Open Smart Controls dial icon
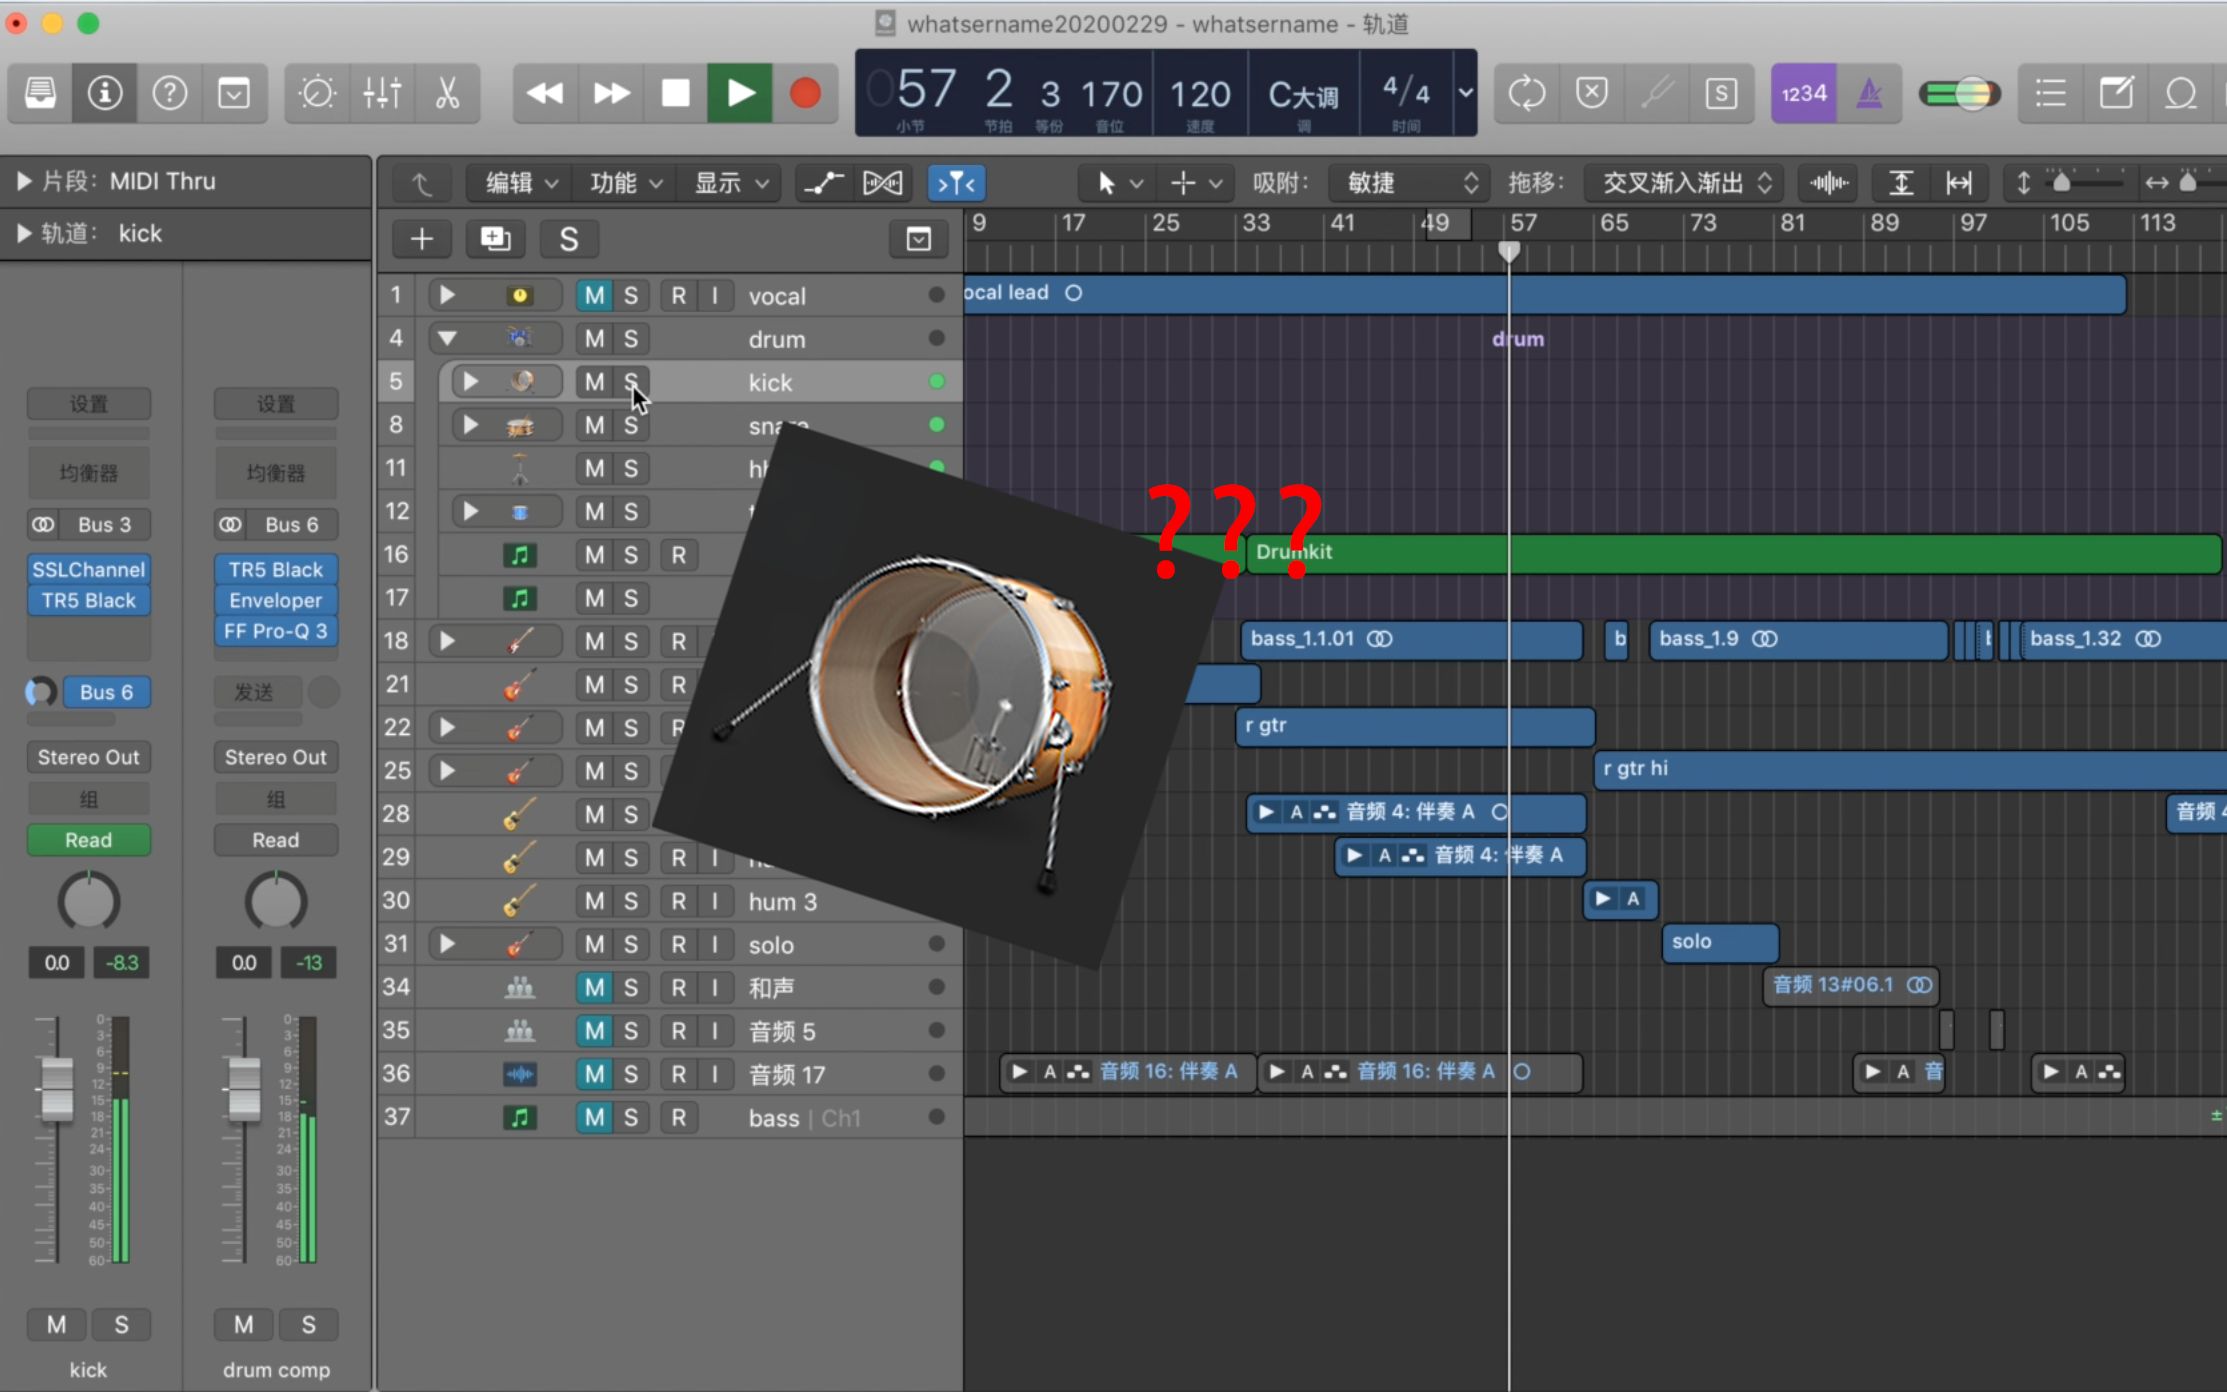This screenshot has width=2227, height=1392. (x=318, y=93)
